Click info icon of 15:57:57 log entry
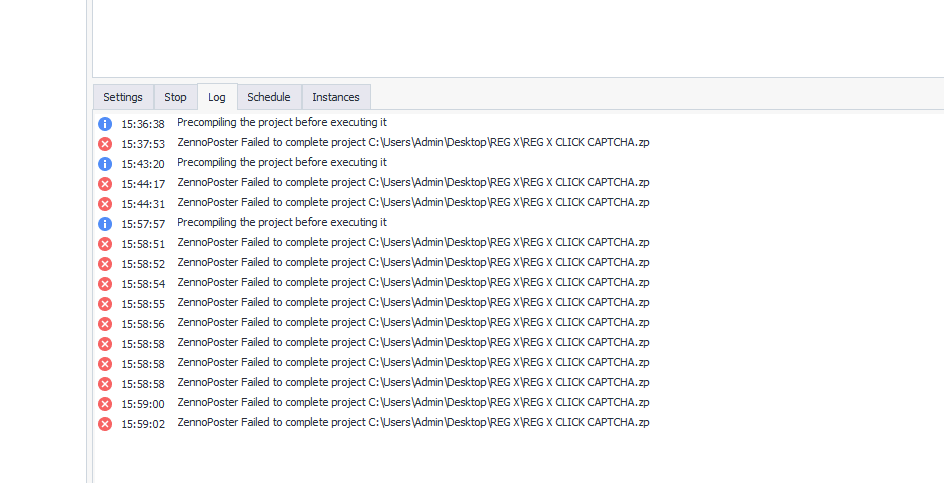Viewport: 944px width, 483px height. (x=105, y=224)
